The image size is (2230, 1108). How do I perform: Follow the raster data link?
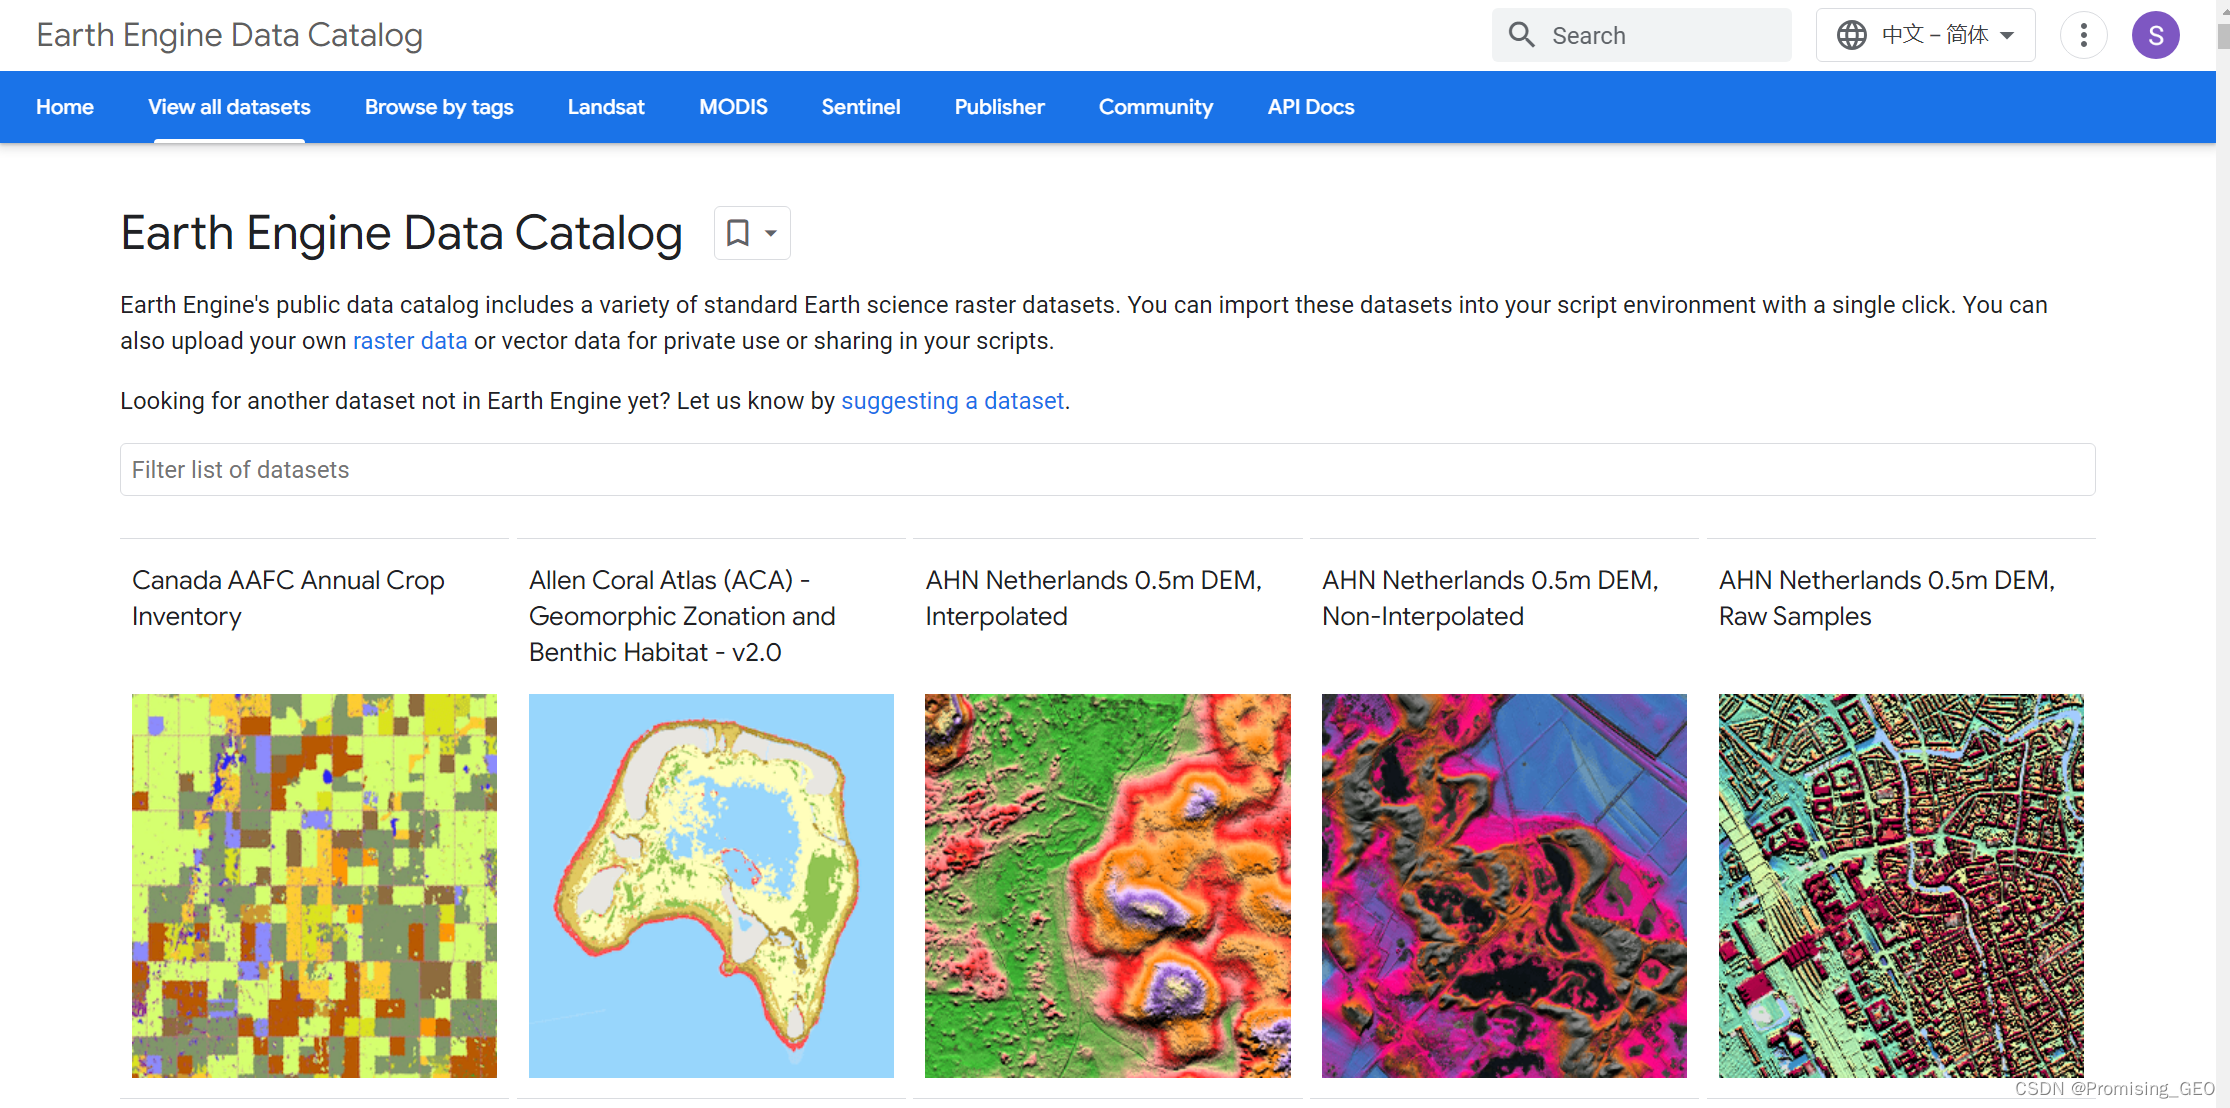[x=410, y=341]
